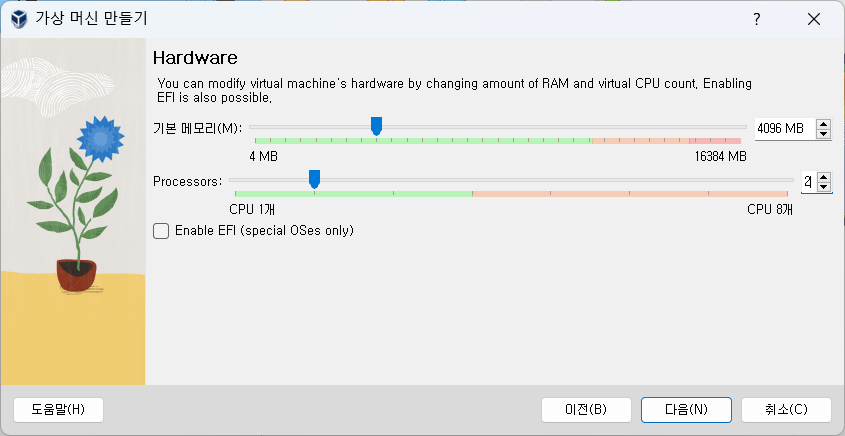Proceed with the 다음(N) button

686,410
